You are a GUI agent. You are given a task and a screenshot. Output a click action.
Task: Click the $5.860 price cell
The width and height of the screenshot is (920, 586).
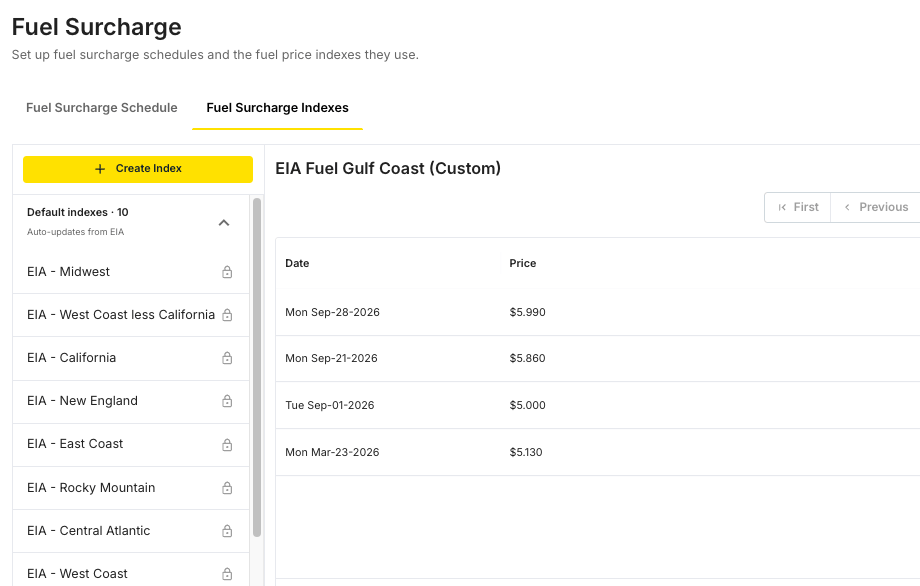(527, 358)
